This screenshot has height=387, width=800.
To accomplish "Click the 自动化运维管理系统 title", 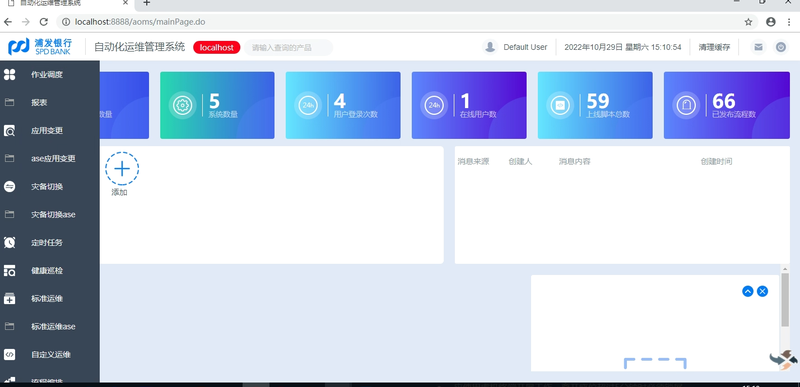I will (140, 47).
